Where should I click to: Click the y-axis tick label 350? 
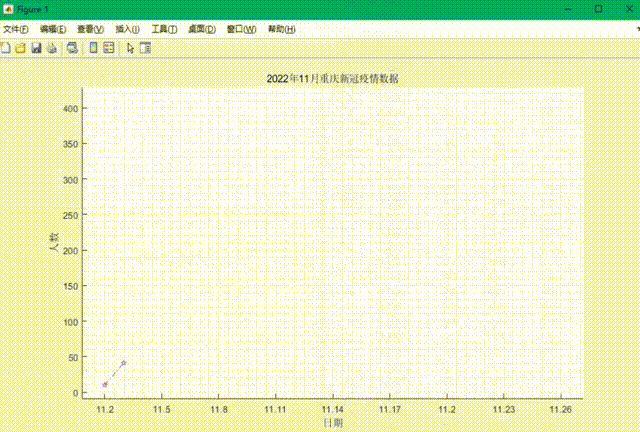[71, 144]
